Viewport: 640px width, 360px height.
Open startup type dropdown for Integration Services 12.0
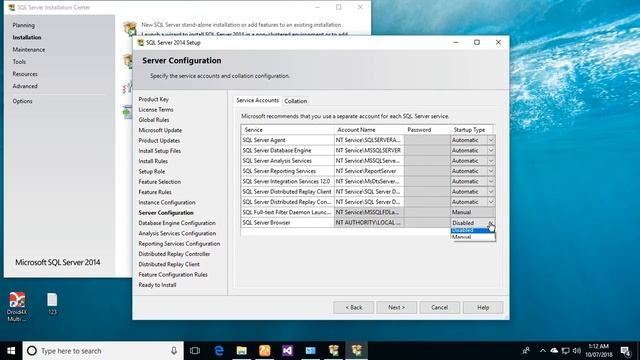point(491,181)
